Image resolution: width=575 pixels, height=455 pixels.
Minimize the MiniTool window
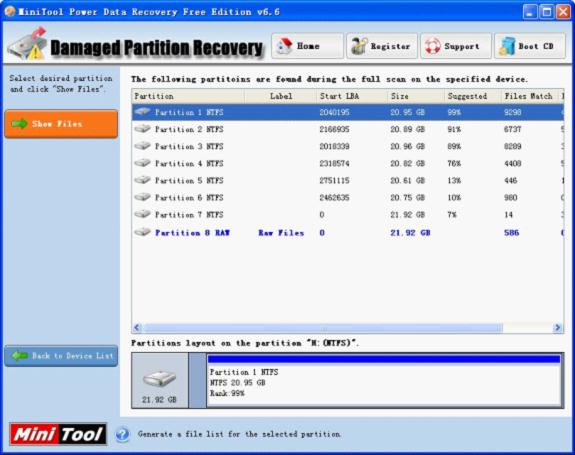529,12
